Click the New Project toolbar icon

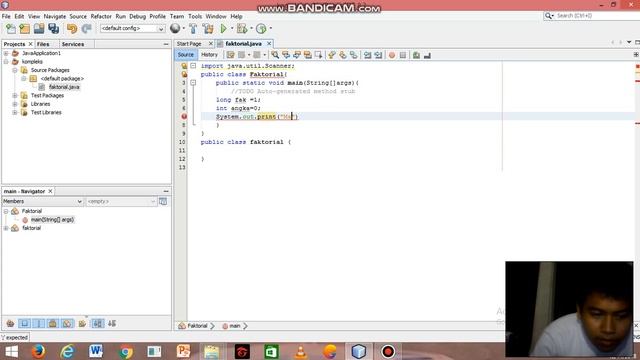(24, 29)
